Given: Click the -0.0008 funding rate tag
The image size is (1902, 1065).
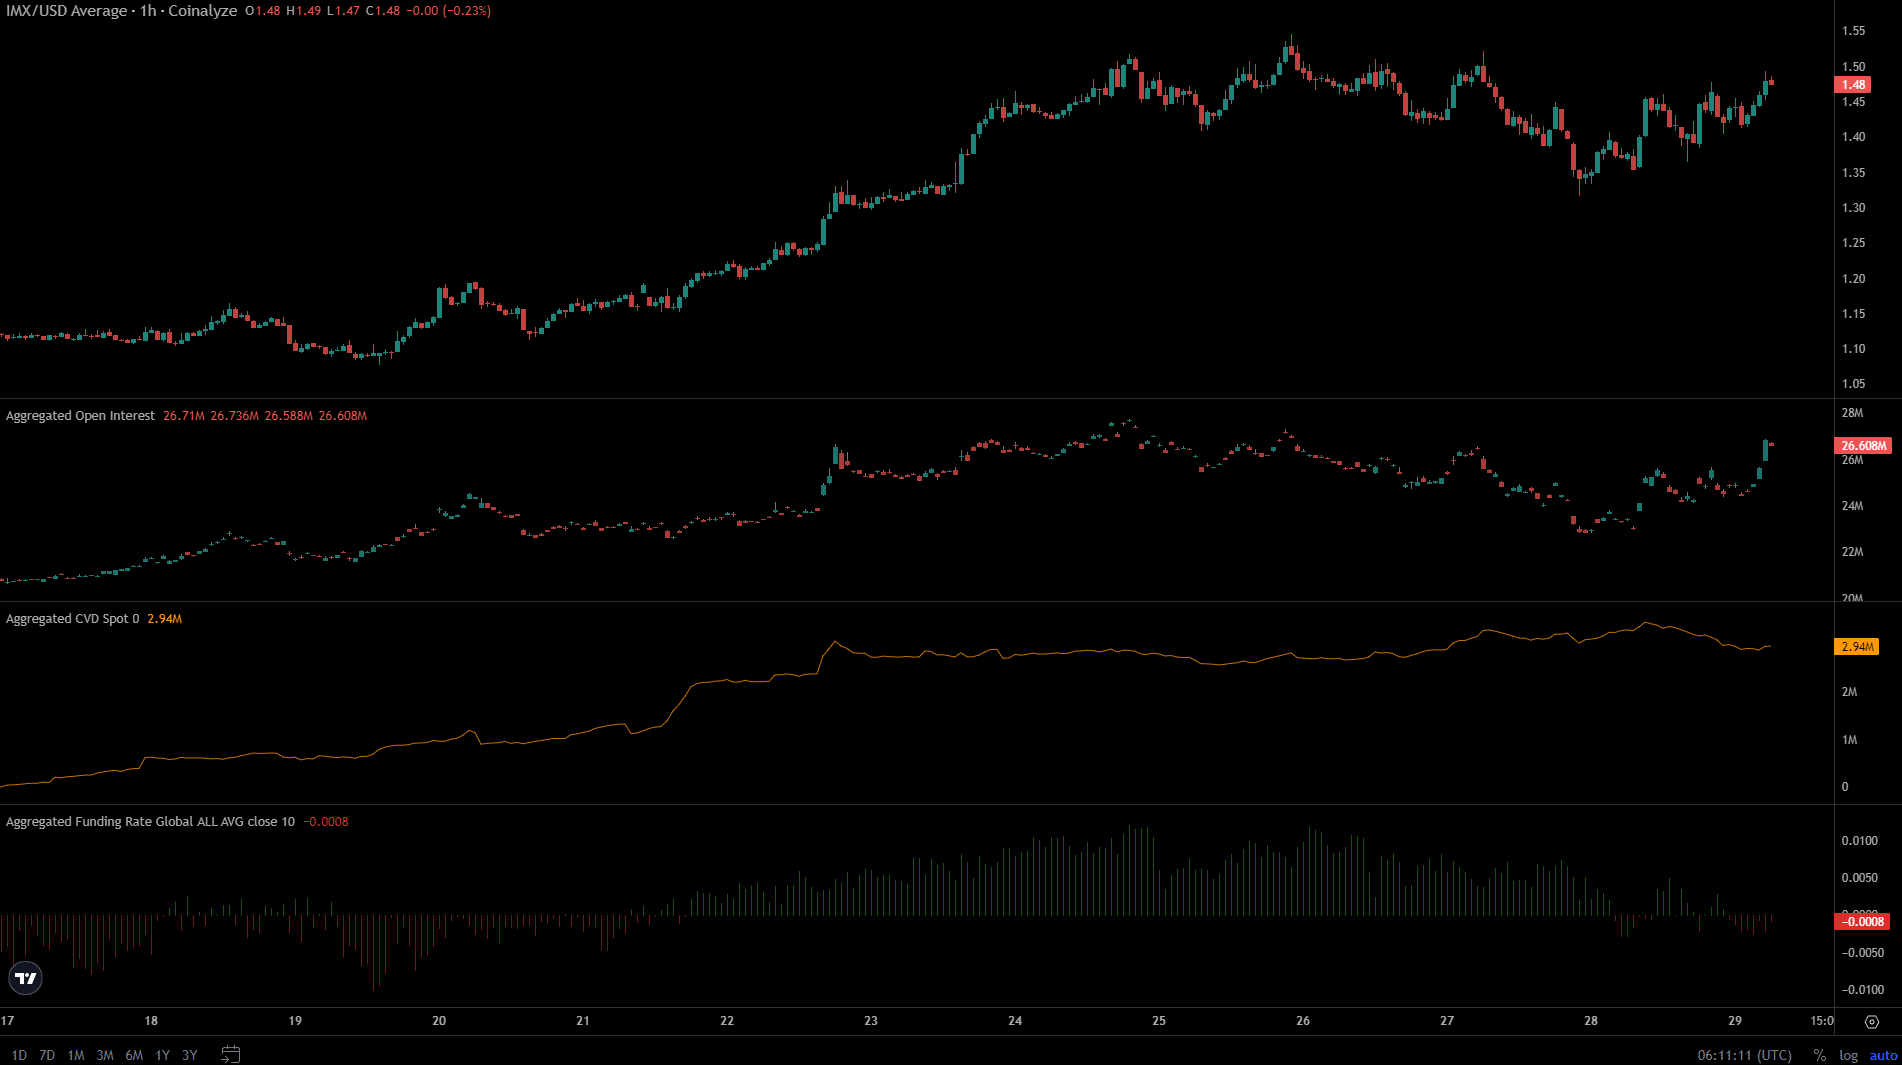Looking at the screenshot, I should 1862,922.
